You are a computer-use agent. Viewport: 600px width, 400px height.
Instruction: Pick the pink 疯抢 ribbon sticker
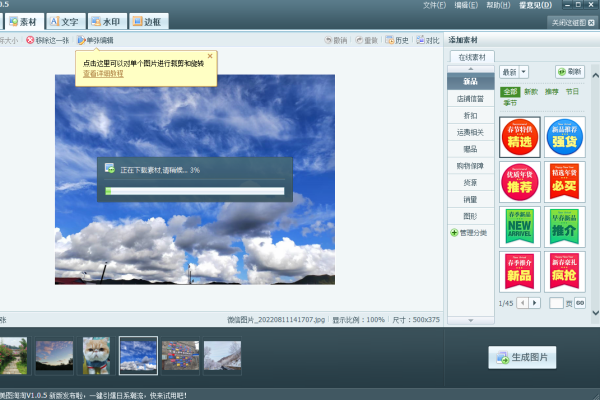coord(564,272)
